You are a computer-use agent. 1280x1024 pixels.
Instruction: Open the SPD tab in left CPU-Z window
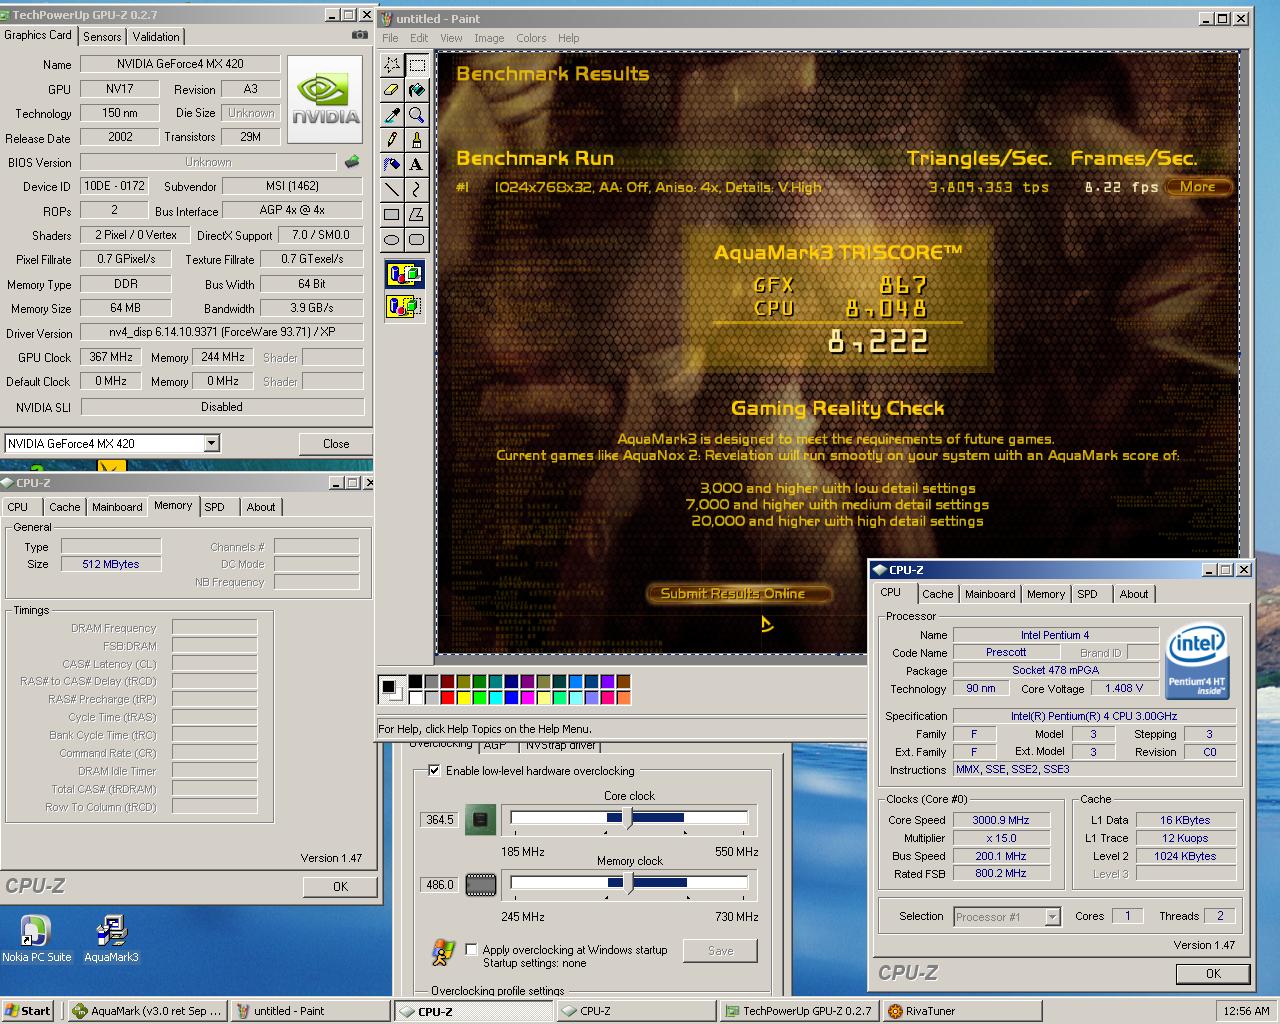click(x=215, y=507)
